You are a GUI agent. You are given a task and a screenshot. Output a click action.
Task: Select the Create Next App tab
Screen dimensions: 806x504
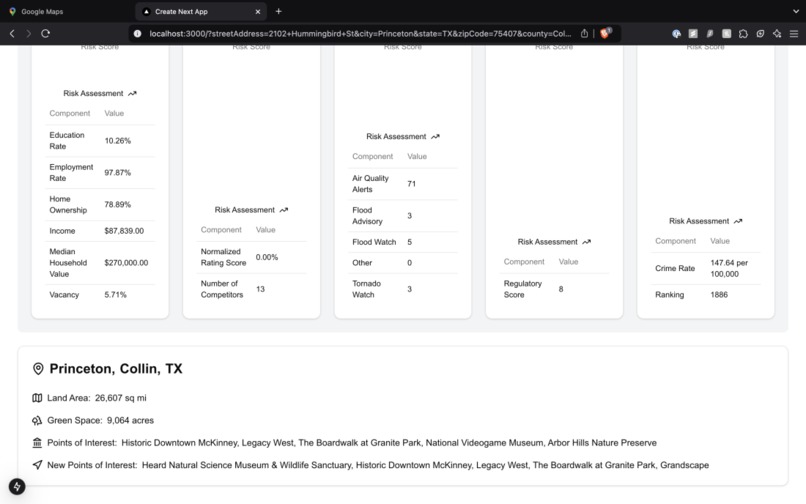(201, 11)
